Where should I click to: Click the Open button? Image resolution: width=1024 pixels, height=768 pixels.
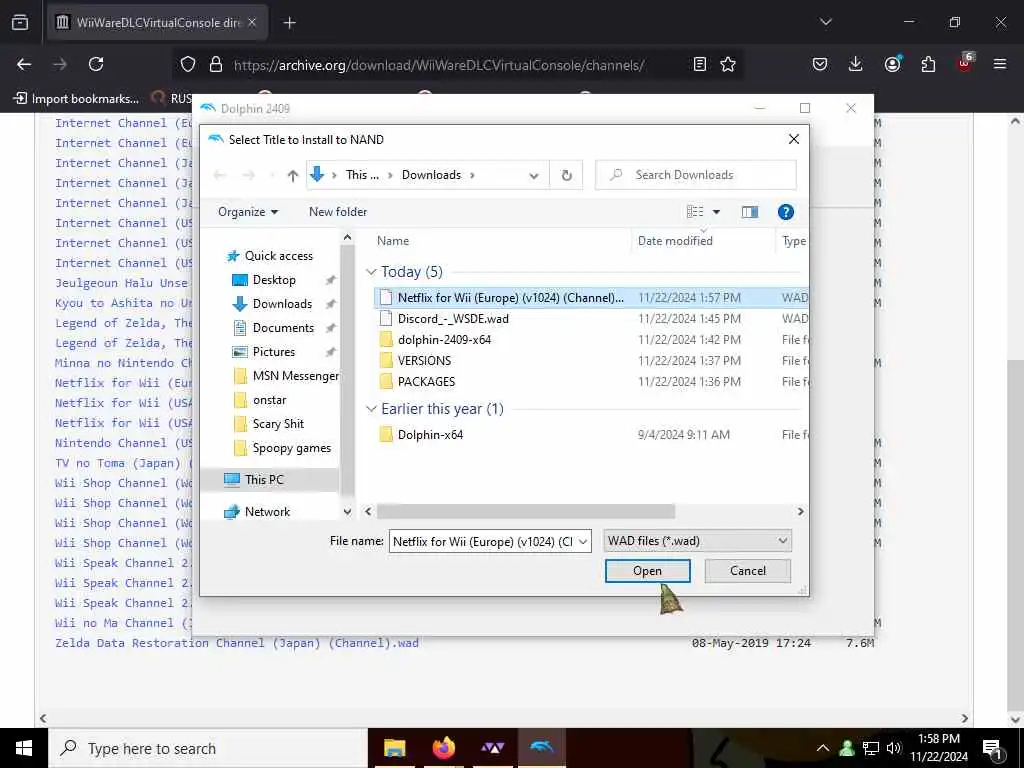pos(647,571)
